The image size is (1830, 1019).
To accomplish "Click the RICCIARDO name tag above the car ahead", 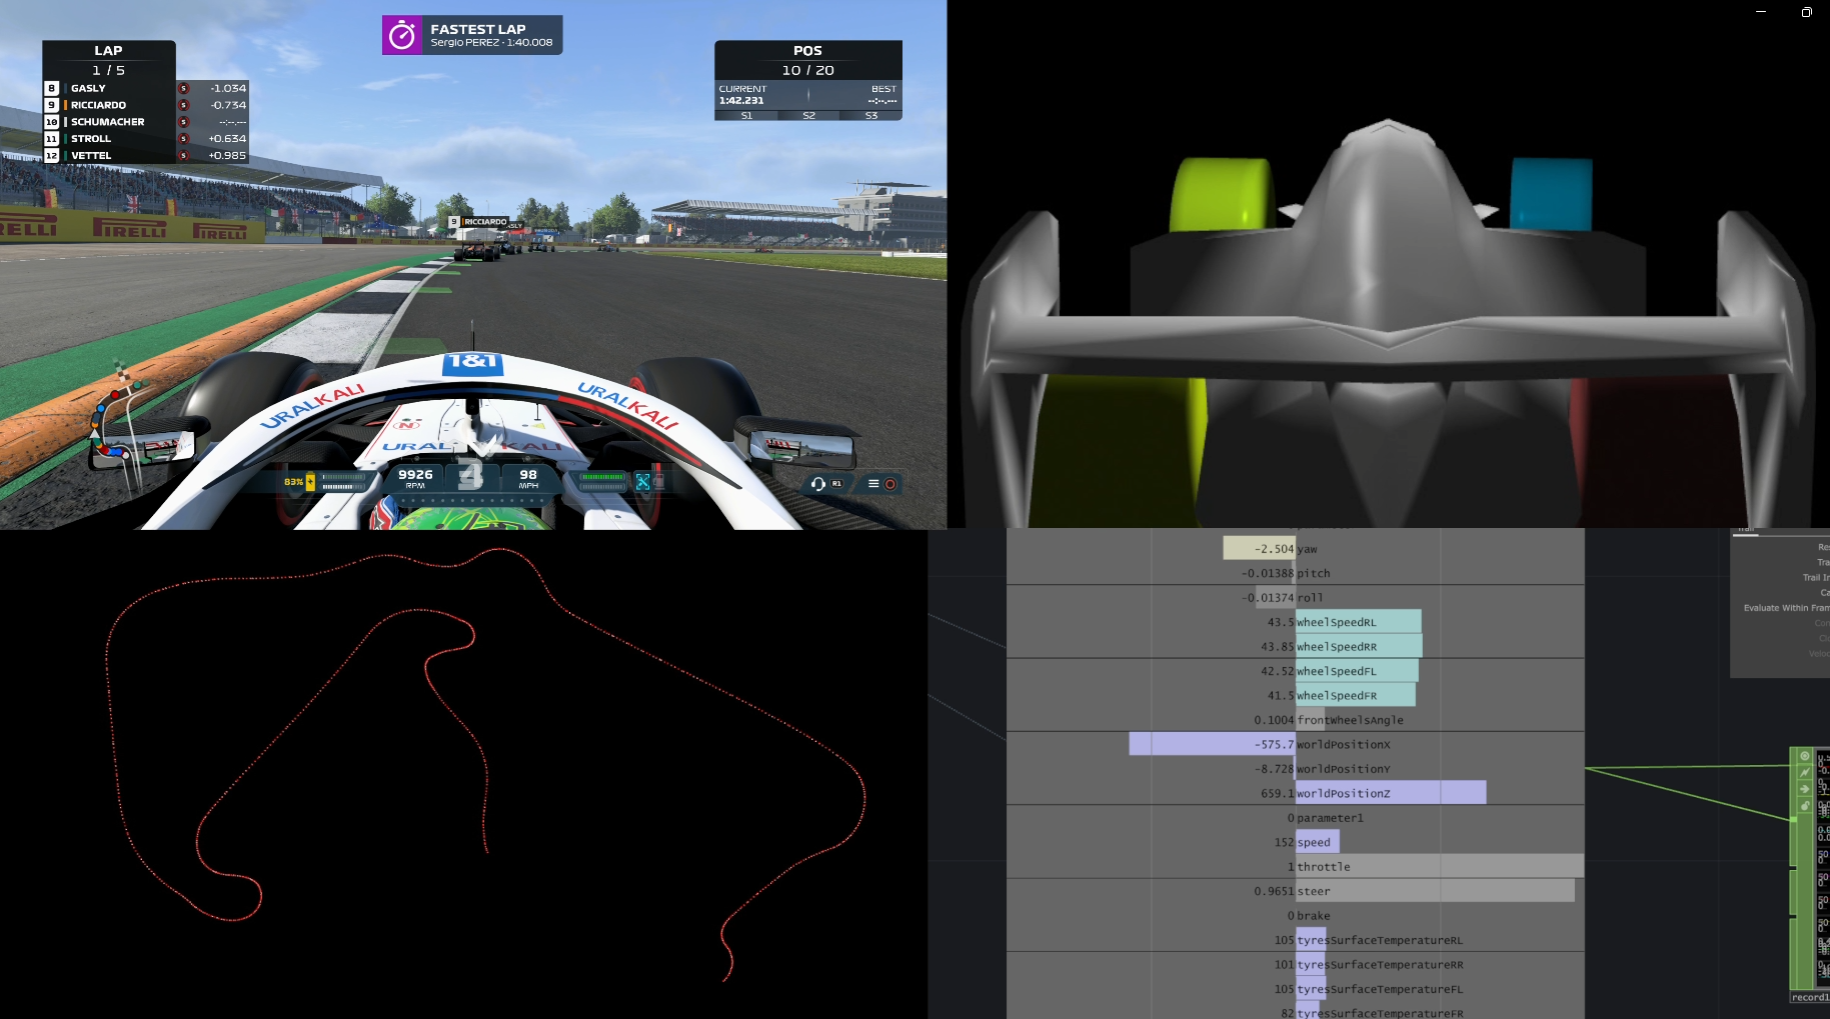I will pos(479,222).
